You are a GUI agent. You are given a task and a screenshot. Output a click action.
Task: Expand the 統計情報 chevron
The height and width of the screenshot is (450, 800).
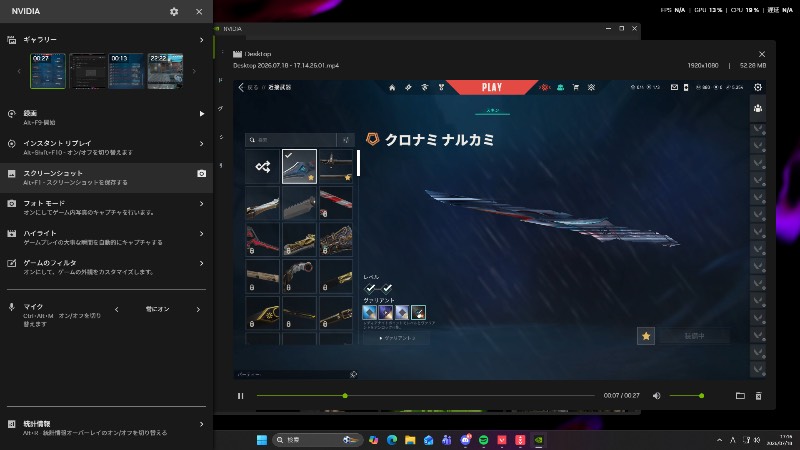(202, 424)
